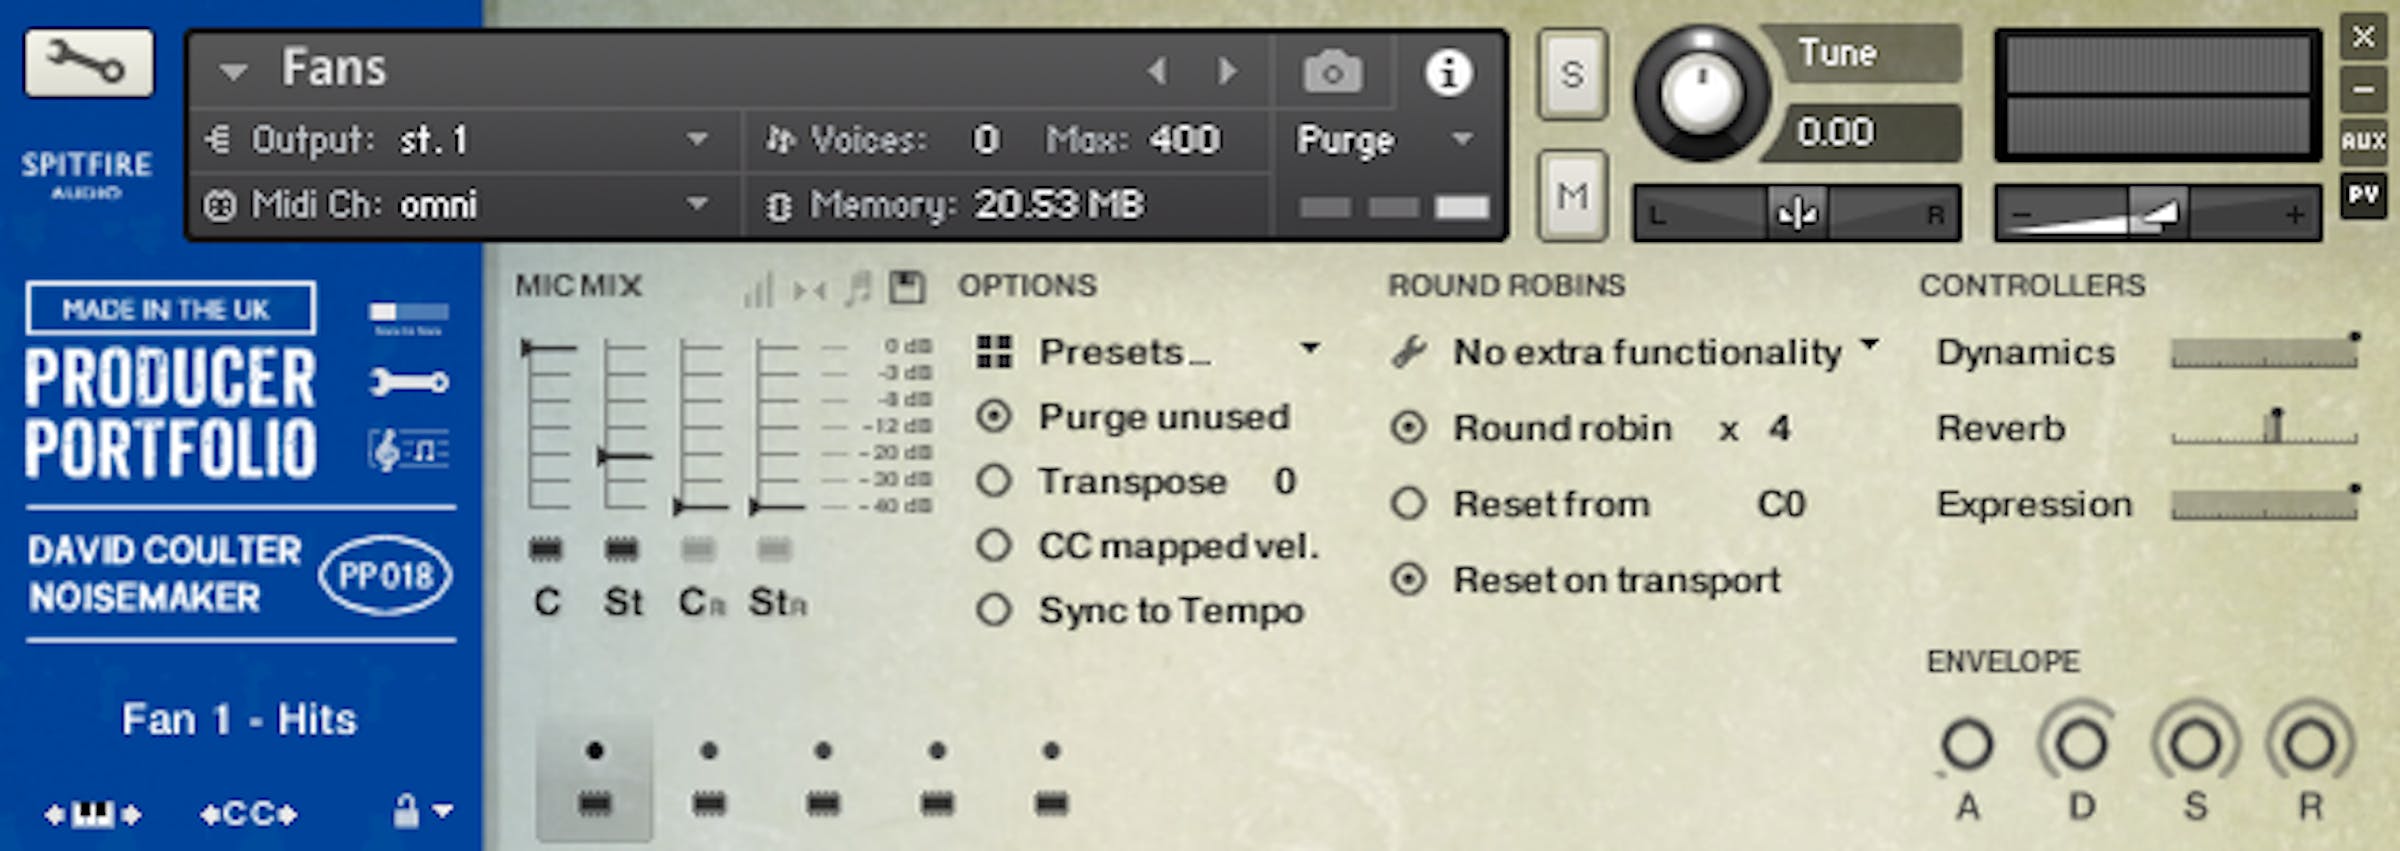
Task: Click the Reset from note C0
Action: (1782, 504)
